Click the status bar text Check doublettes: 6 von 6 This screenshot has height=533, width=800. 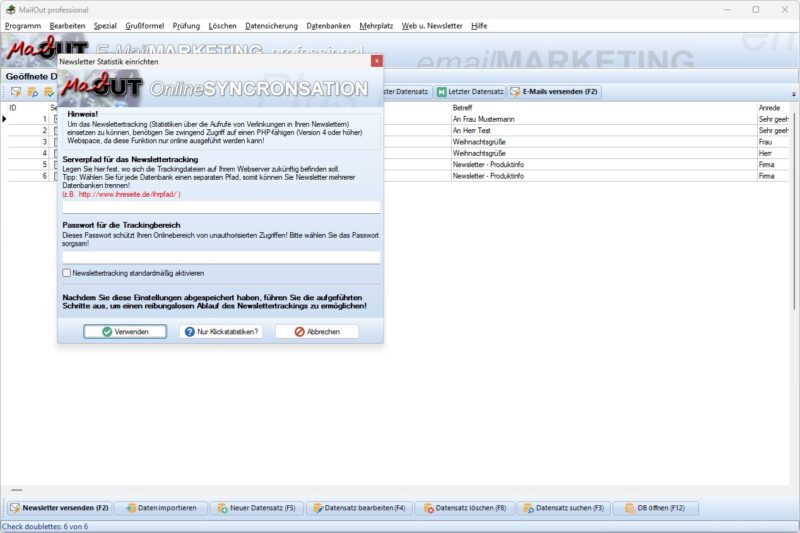(x=45, y=526)
